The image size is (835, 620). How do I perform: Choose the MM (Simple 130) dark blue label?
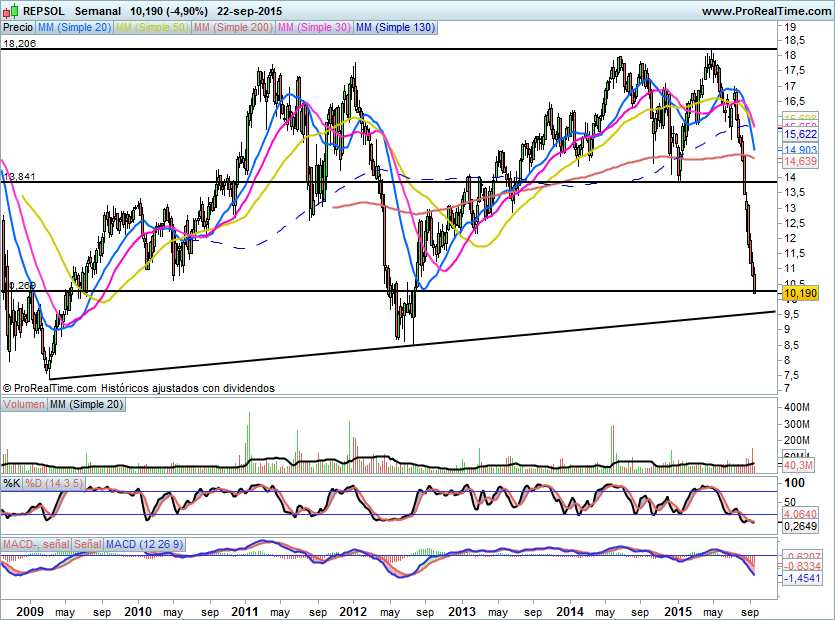(x=395, y=27)
